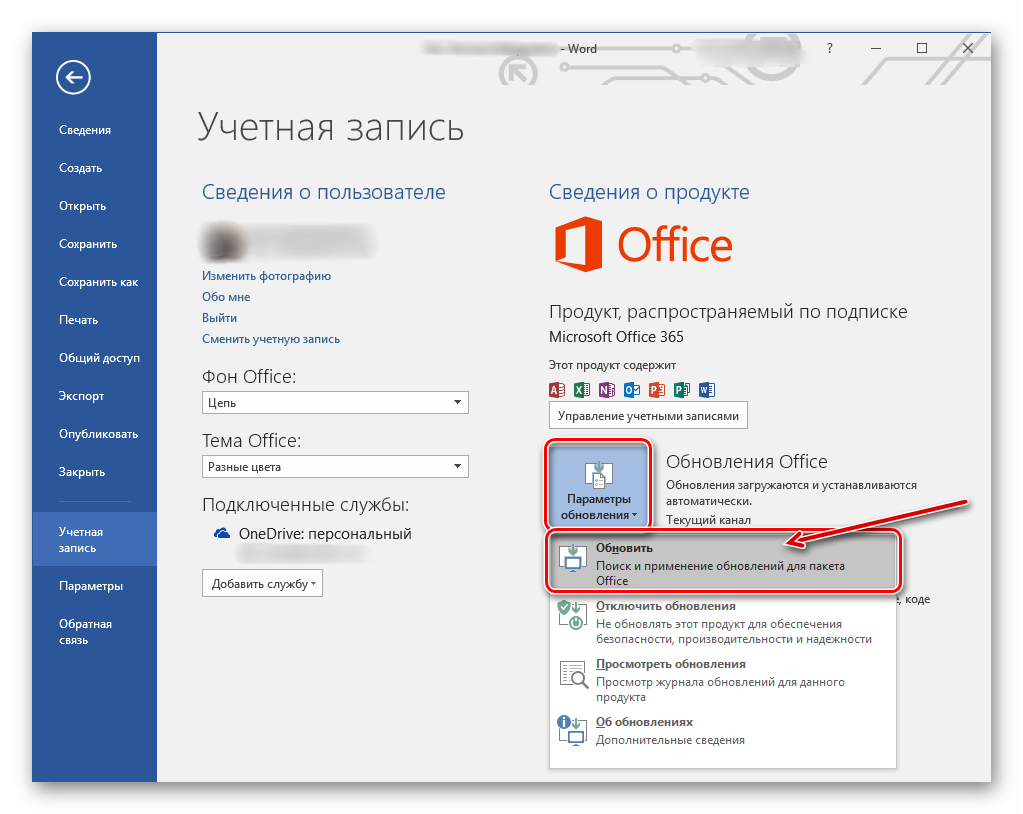The image size is (1023, 814).
Task: Click the Disable Updates (Отключить обновления) shield icon
Action: (572, 616)
